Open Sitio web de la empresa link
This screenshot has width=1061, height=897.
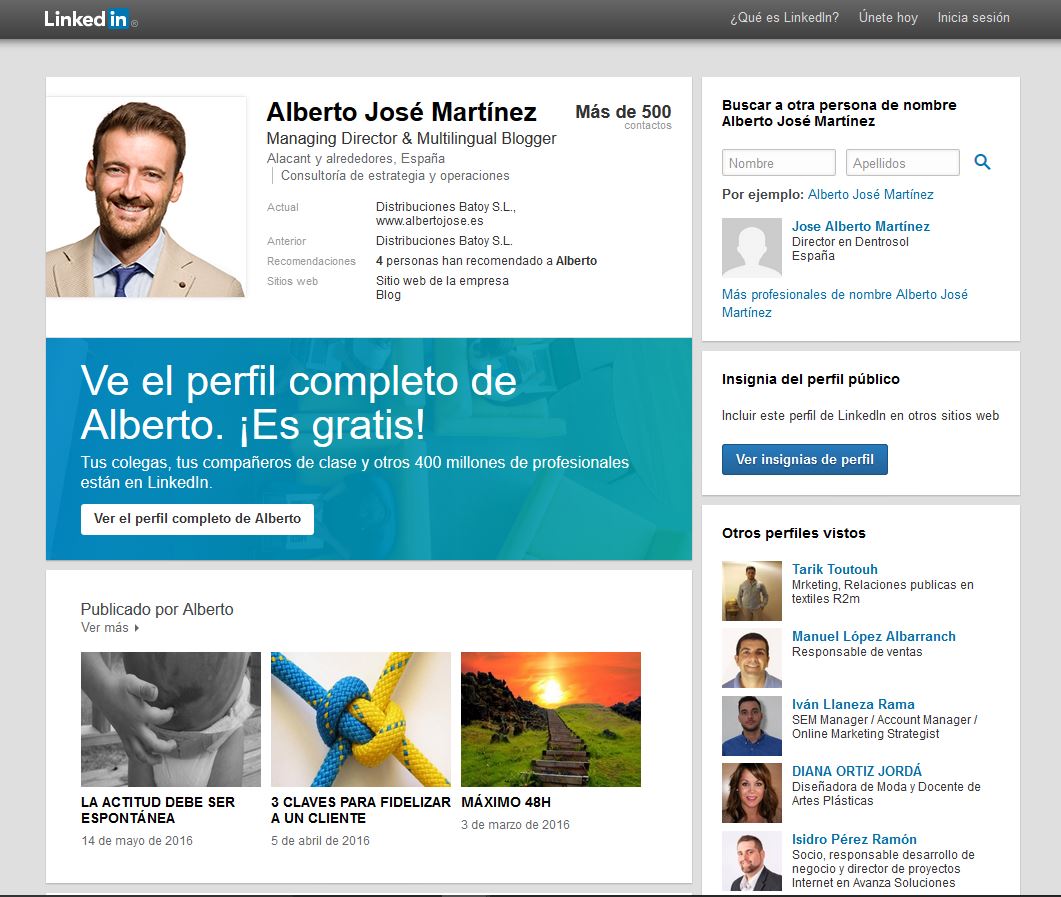point(442,281)
